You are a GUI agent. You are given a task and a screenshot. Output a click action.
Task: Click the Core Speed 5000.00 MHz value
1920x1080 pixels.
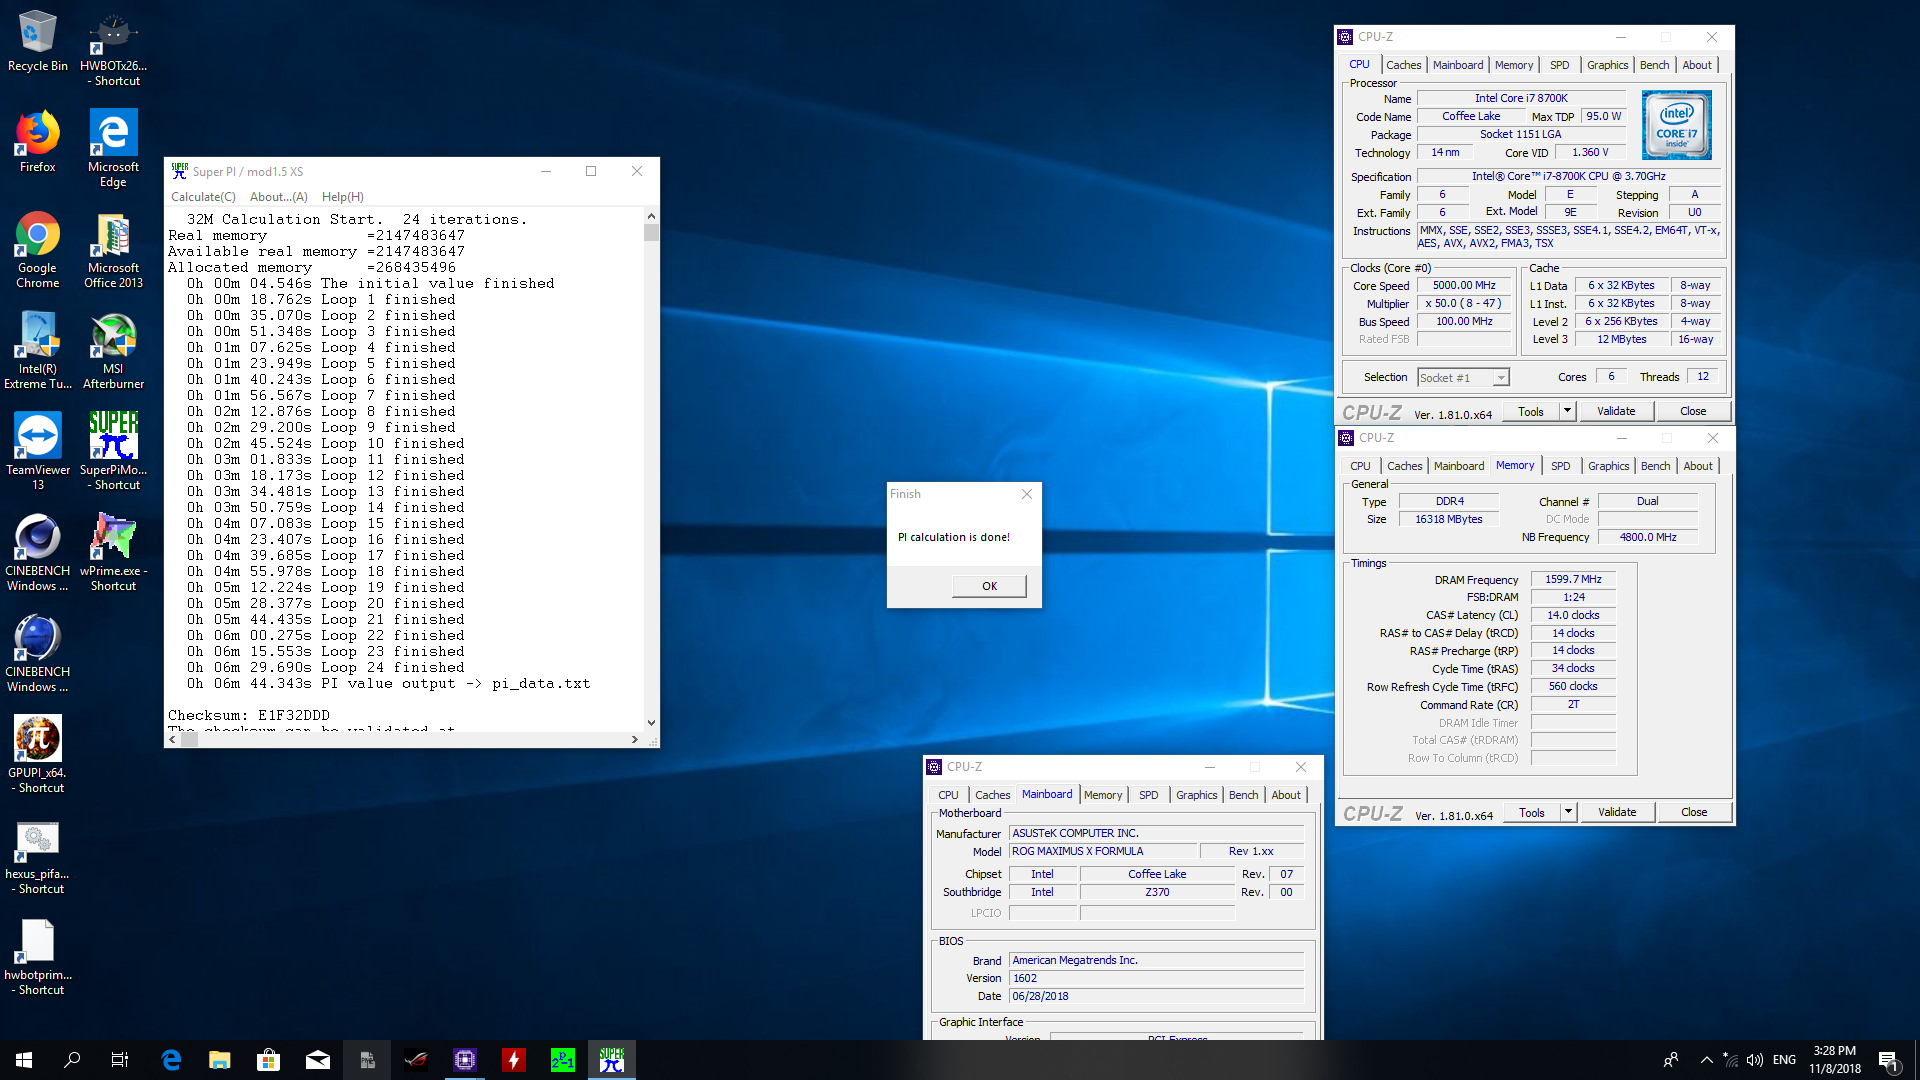point(1463,286)
